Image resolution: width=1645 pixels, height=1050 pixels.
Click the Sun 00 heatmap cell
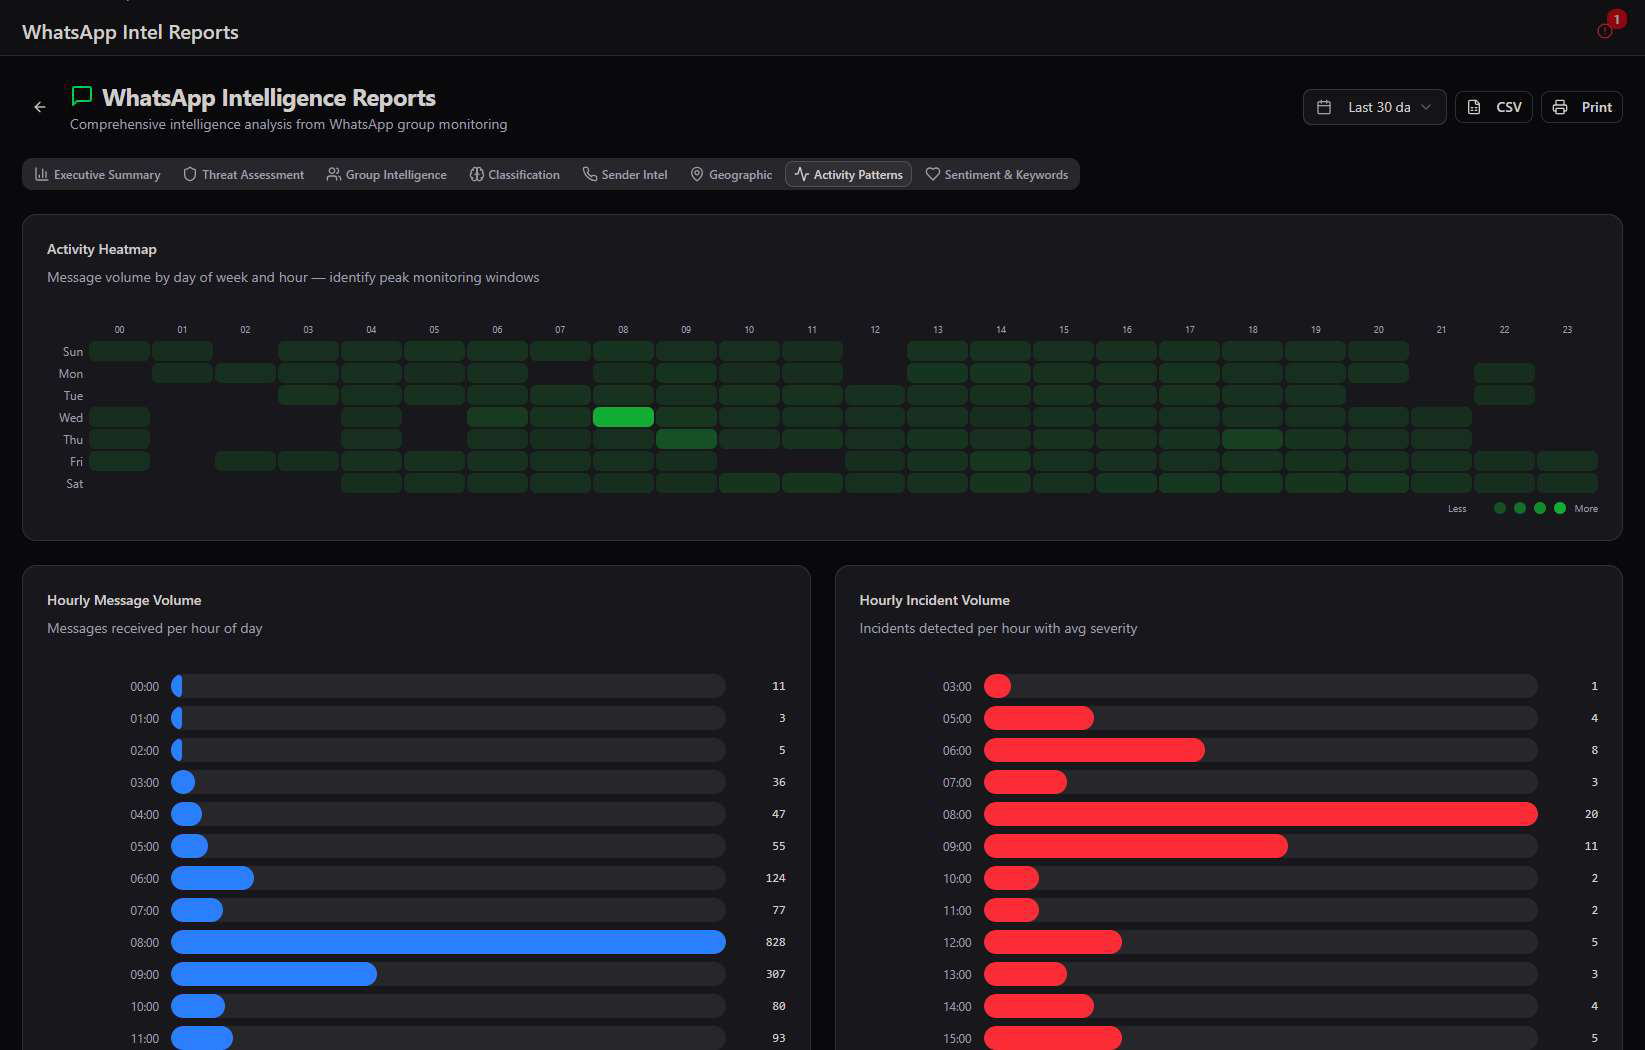coord(119,351)
